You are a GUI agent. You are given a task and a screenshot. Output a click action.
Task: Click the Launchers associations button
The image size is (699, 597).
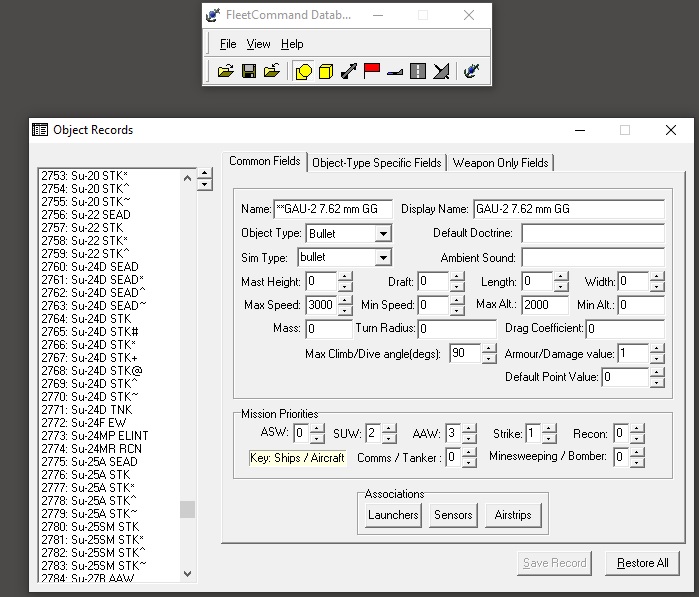(393, 515)
